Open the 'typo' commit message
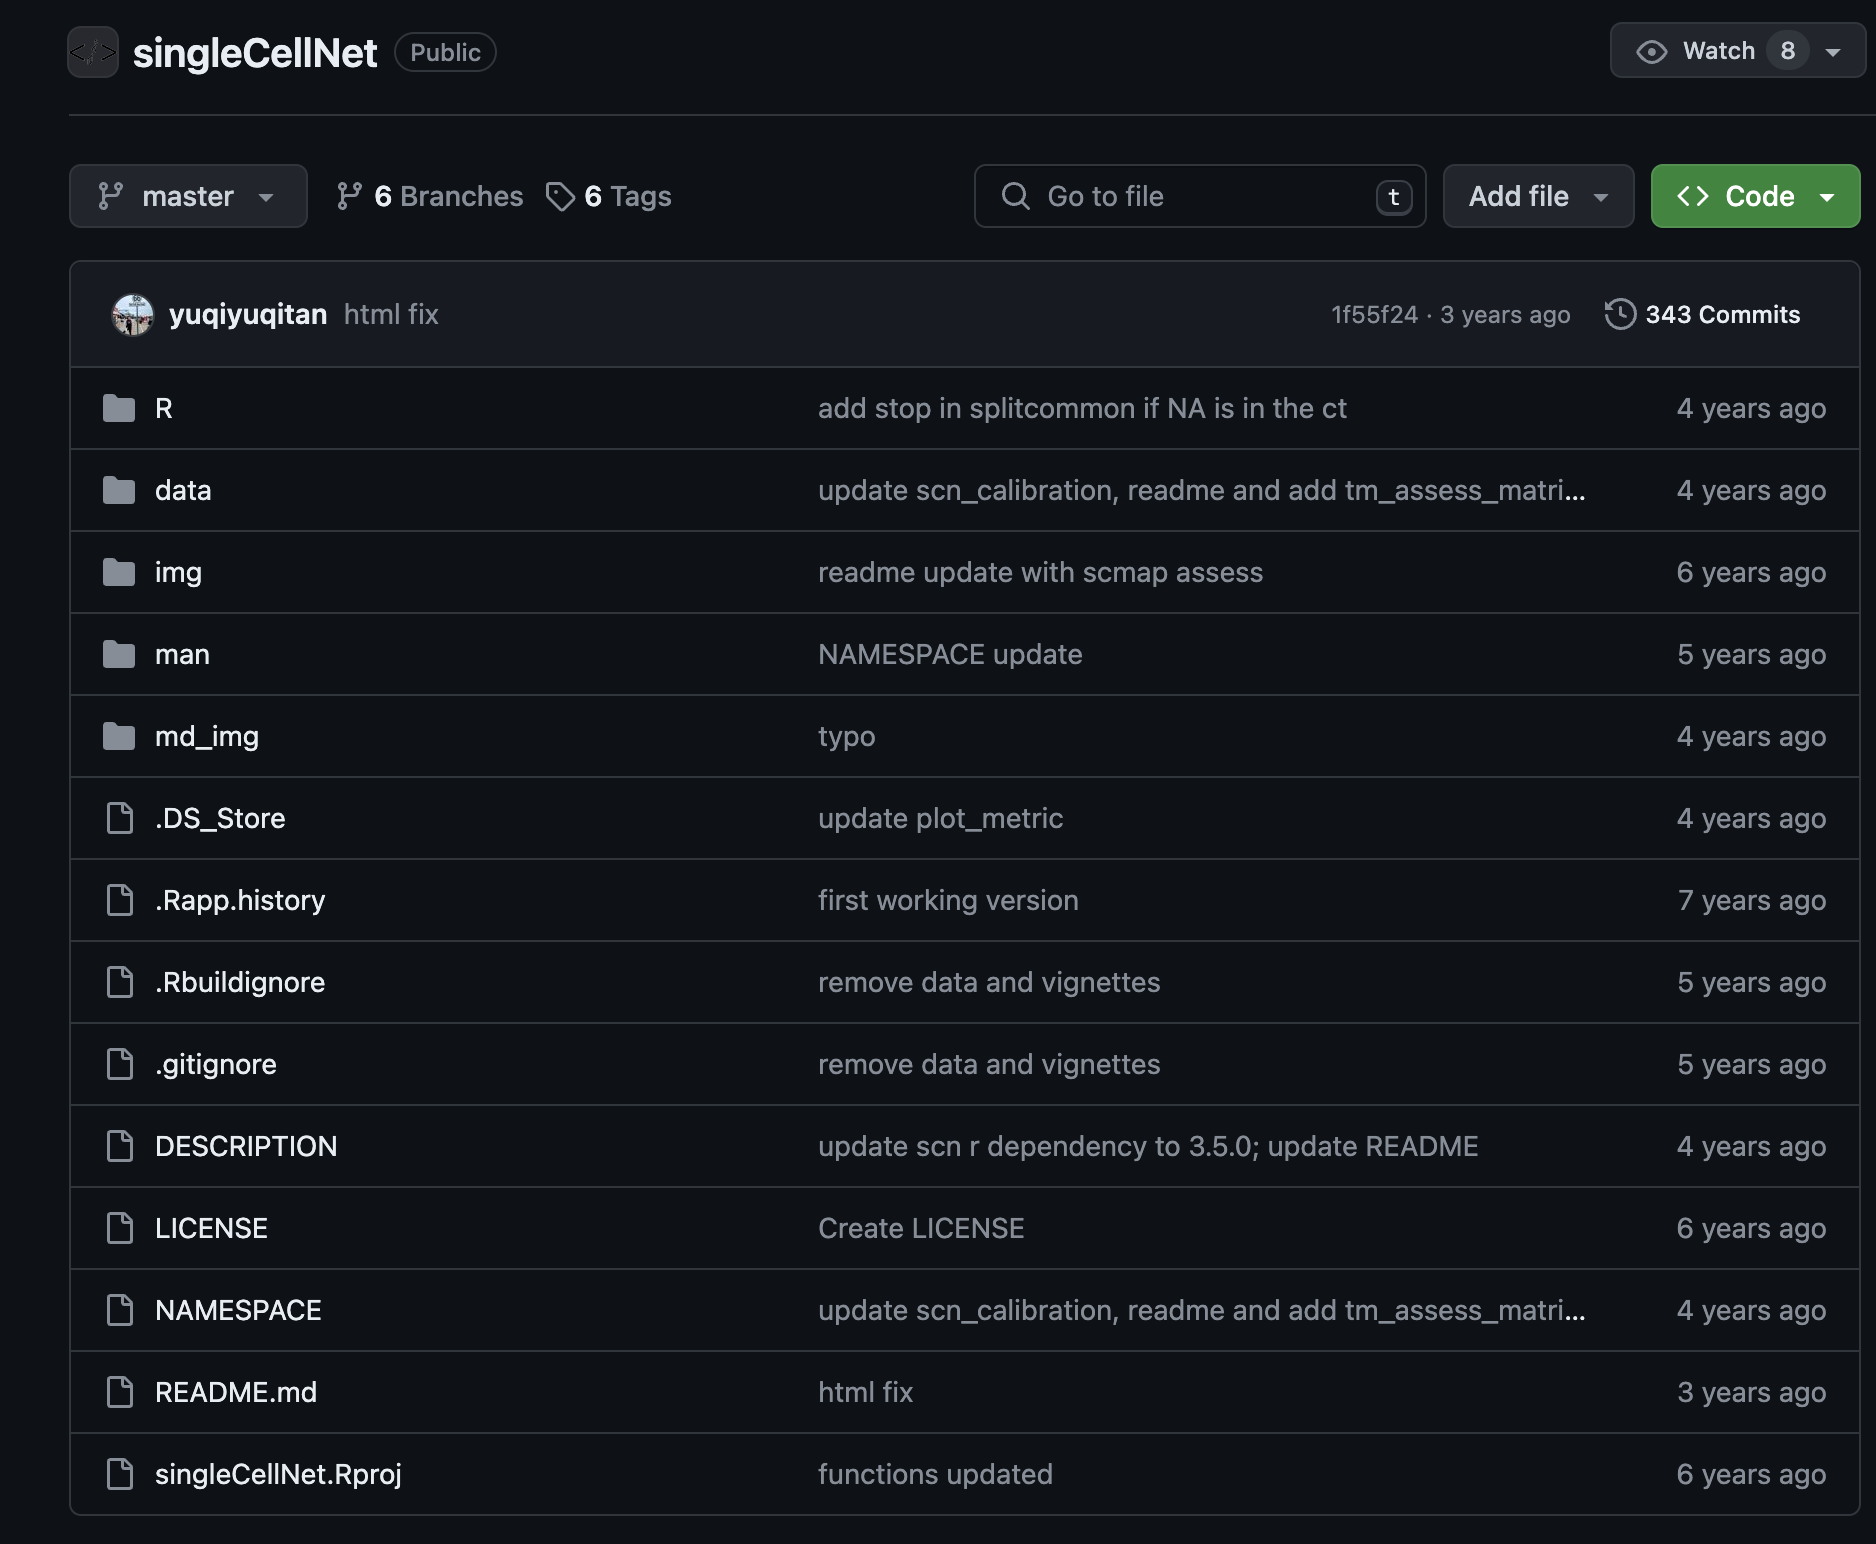 [846, 736]
